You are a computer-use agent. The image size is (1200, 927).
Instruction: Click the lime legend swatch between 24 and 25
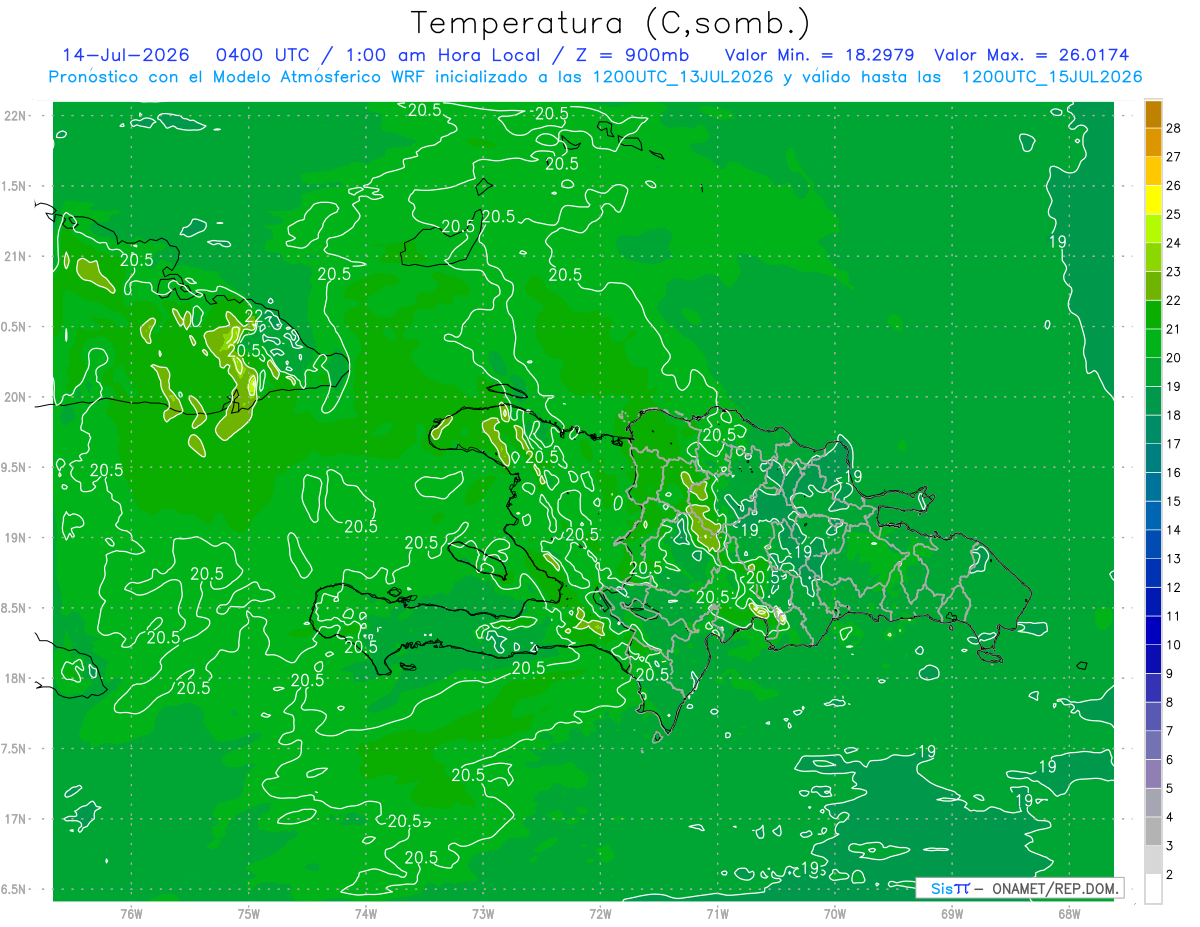1153,229
